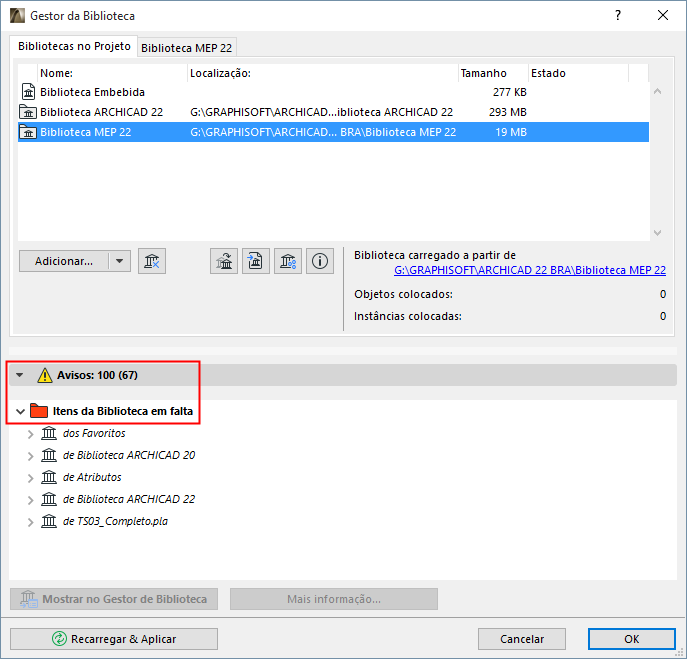Click the remove library icon next to Adicionar
This screenshot has height=659, width=687.
152,261
